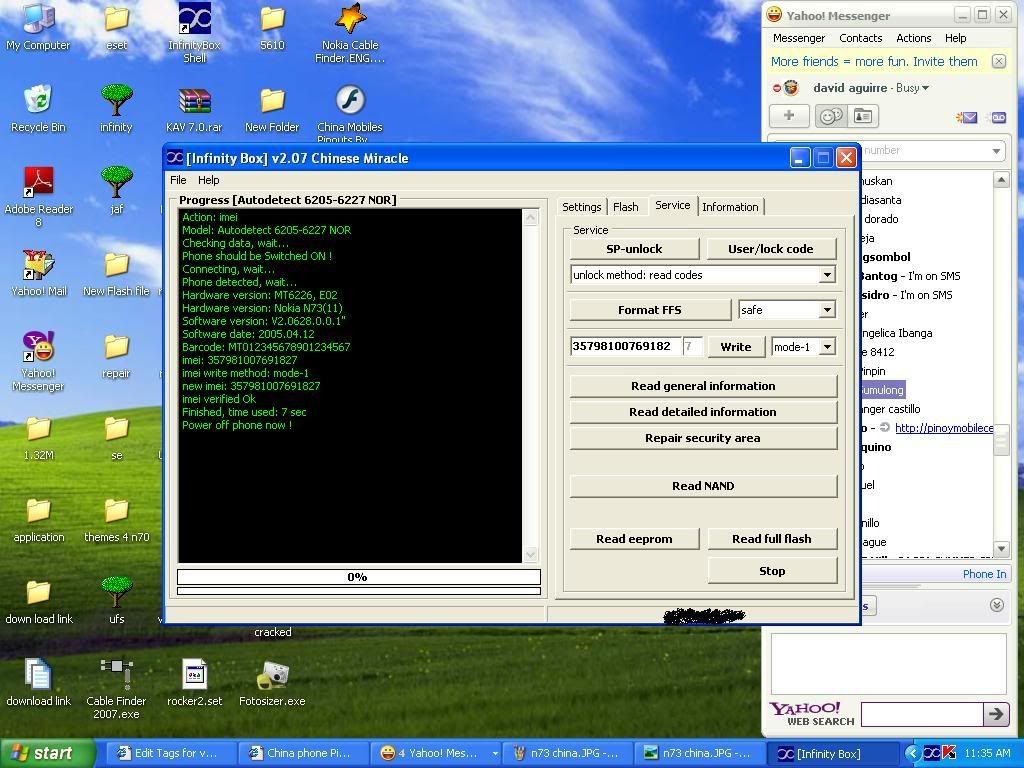Click the SP-unlock button
The width and height of the screenshot is (1024, 768).
pyautogui.click(x=634, y=249)
